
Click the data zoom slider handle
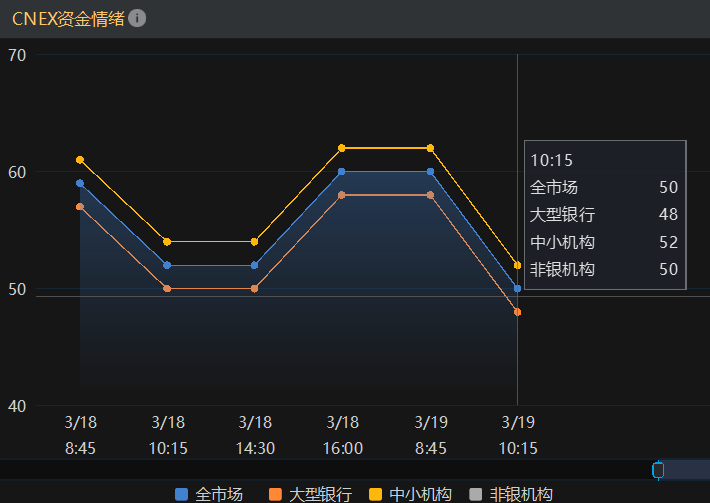(658, 469)
